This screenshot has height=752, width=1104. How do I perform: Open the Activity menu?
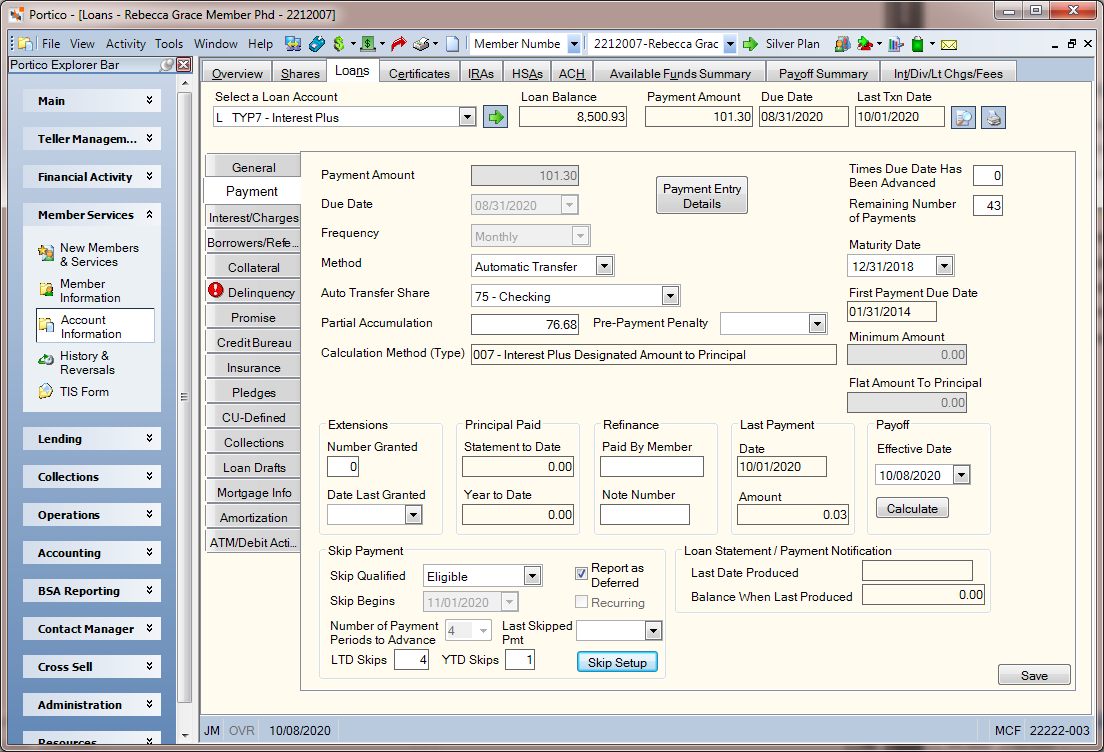pos(125,44)
